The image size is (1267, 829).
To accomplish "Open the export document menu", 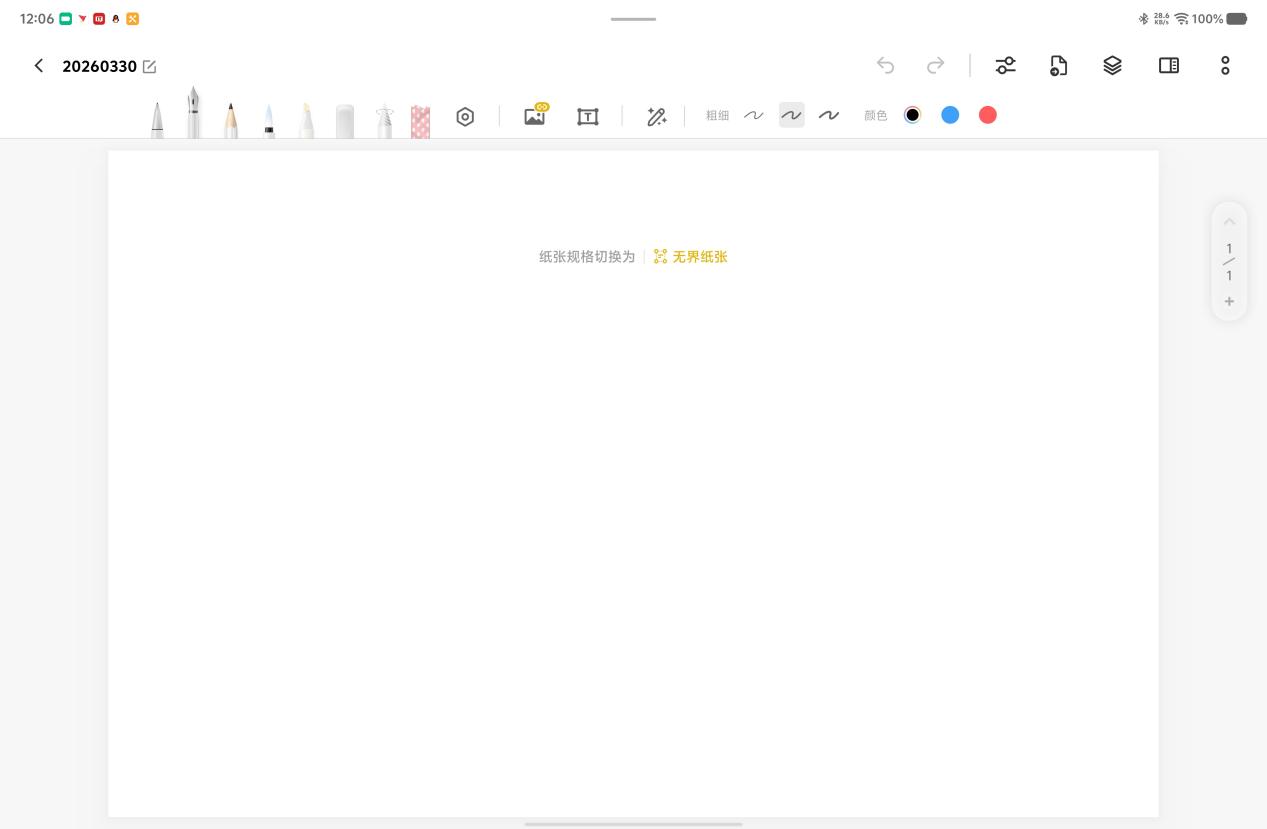I will pos(1058,66).
